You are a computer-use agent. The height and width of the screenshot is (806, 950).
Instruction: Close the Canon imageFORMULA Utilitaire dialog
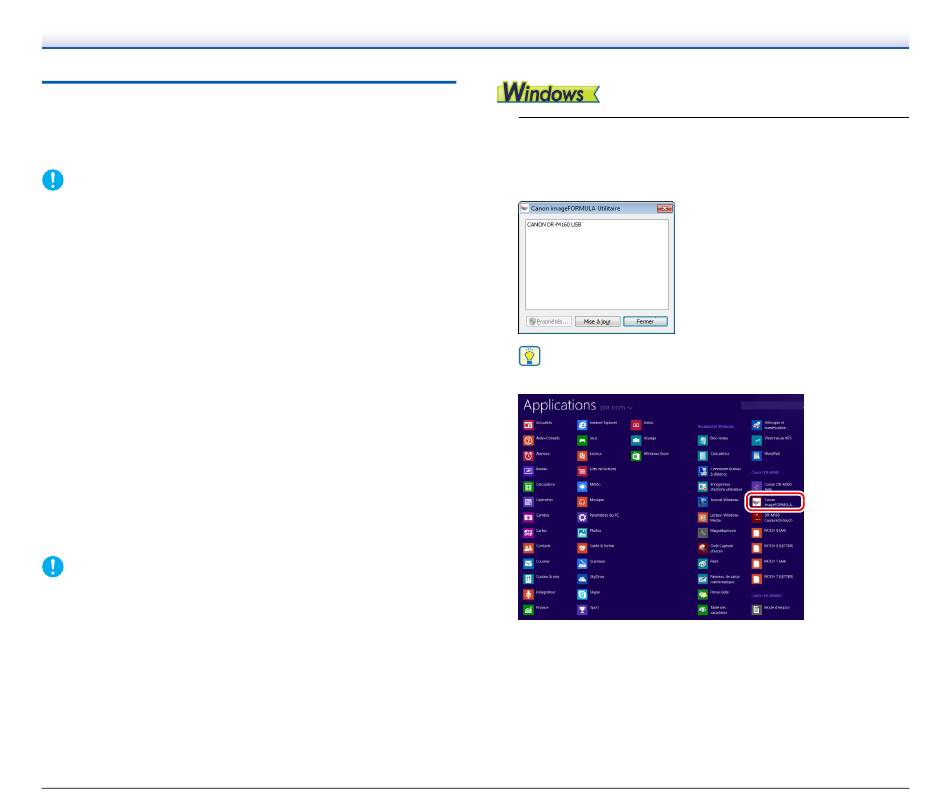click(665, 208)
